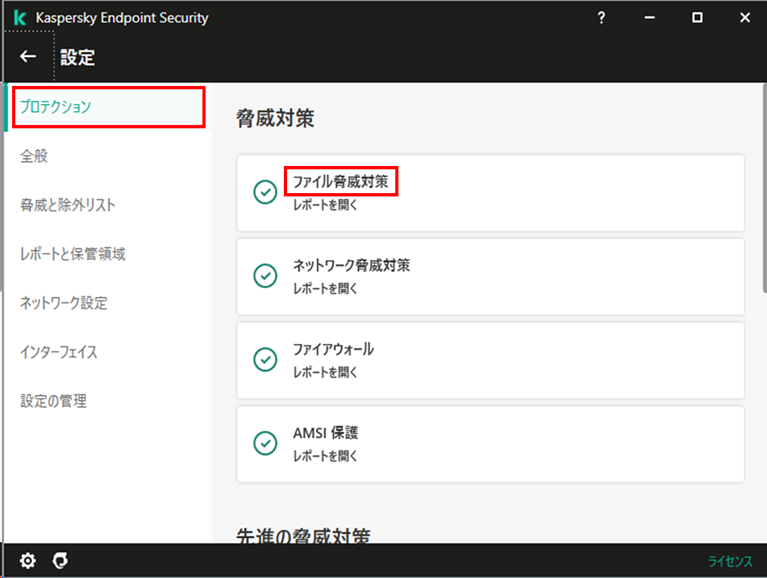Open report under ファイル脅威対策
The image size is (767, 578).
pyautogui.click(x=325, y=205)
